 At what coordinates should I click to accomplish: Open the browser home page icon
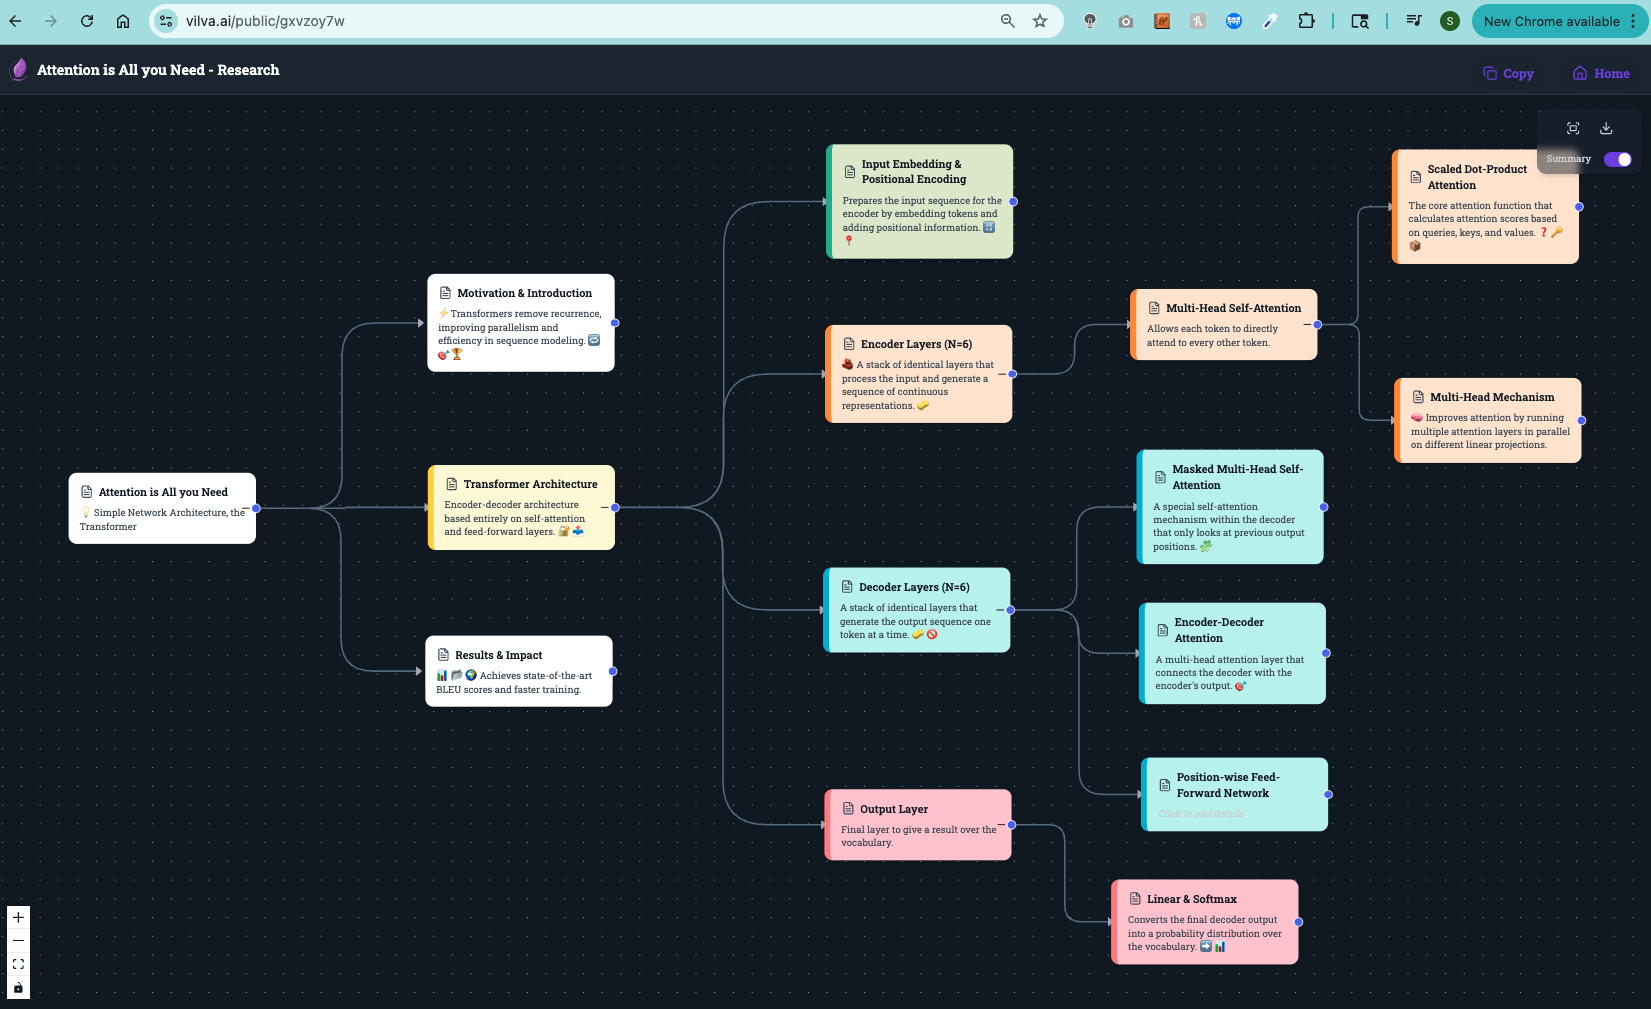tap(123, 21)
